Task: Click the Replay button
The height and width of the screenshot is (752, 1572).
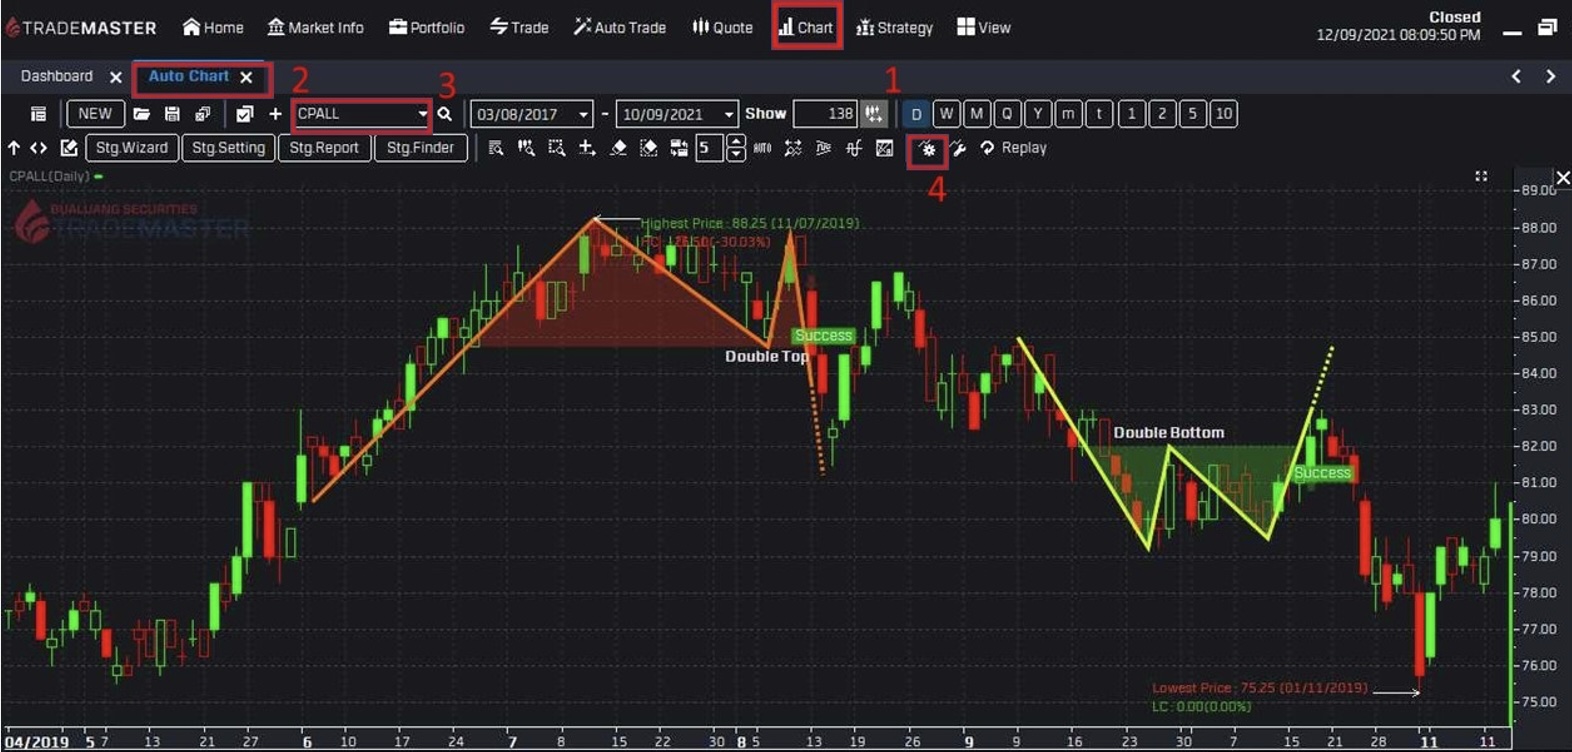Action: pyautogui.click(x=1014, y=148)
